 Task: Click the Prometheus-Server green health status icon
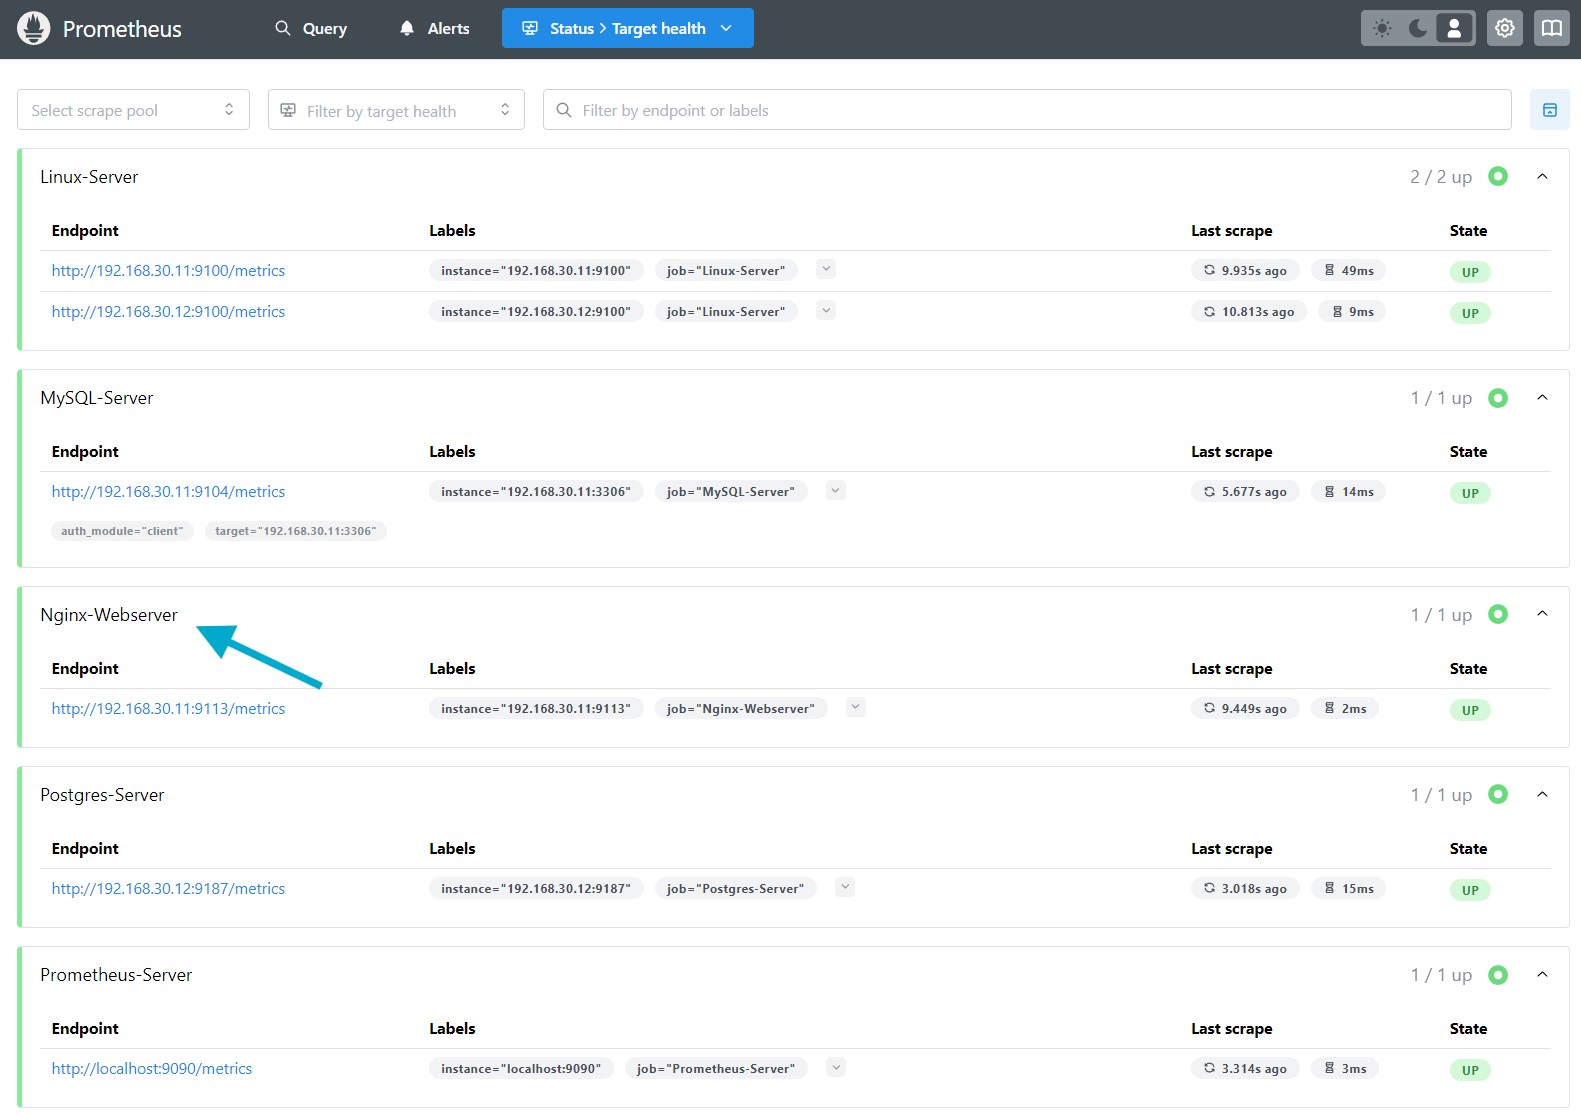(x=1497, y=975)
